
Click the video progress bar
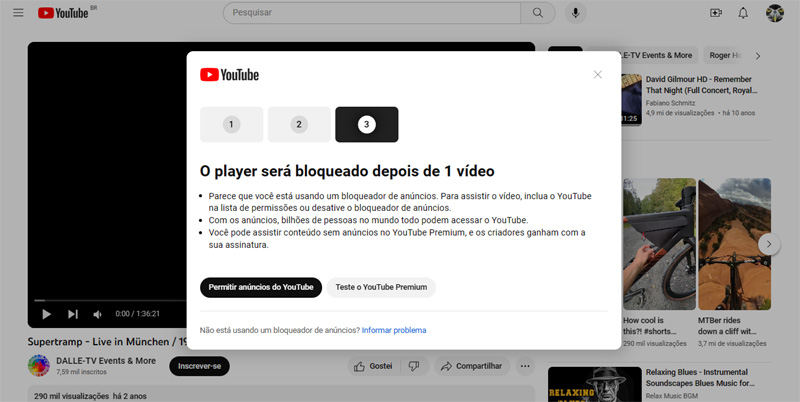(110, 300)
